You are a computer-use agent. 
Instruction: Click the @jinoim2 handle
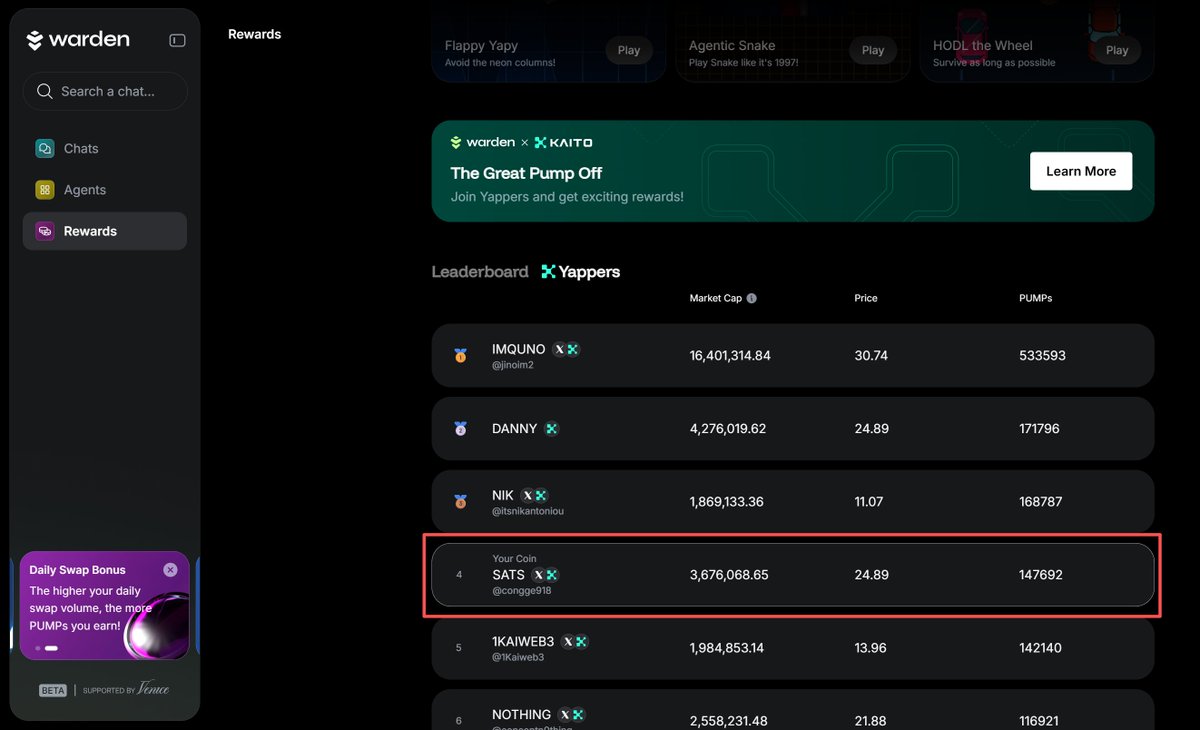point(513,365)
